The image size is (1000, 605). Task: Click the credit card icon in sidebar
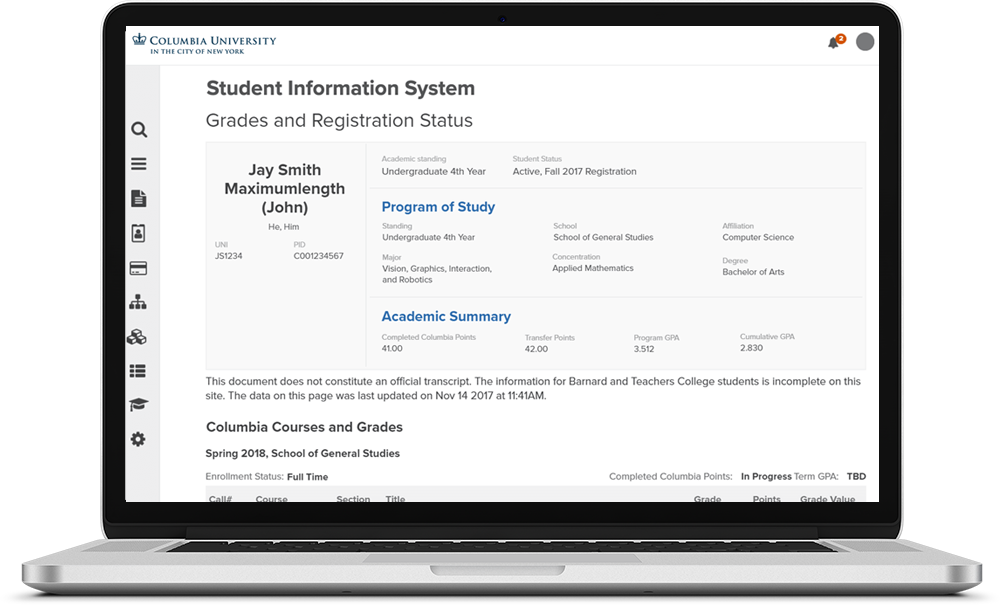coord(138,268)
